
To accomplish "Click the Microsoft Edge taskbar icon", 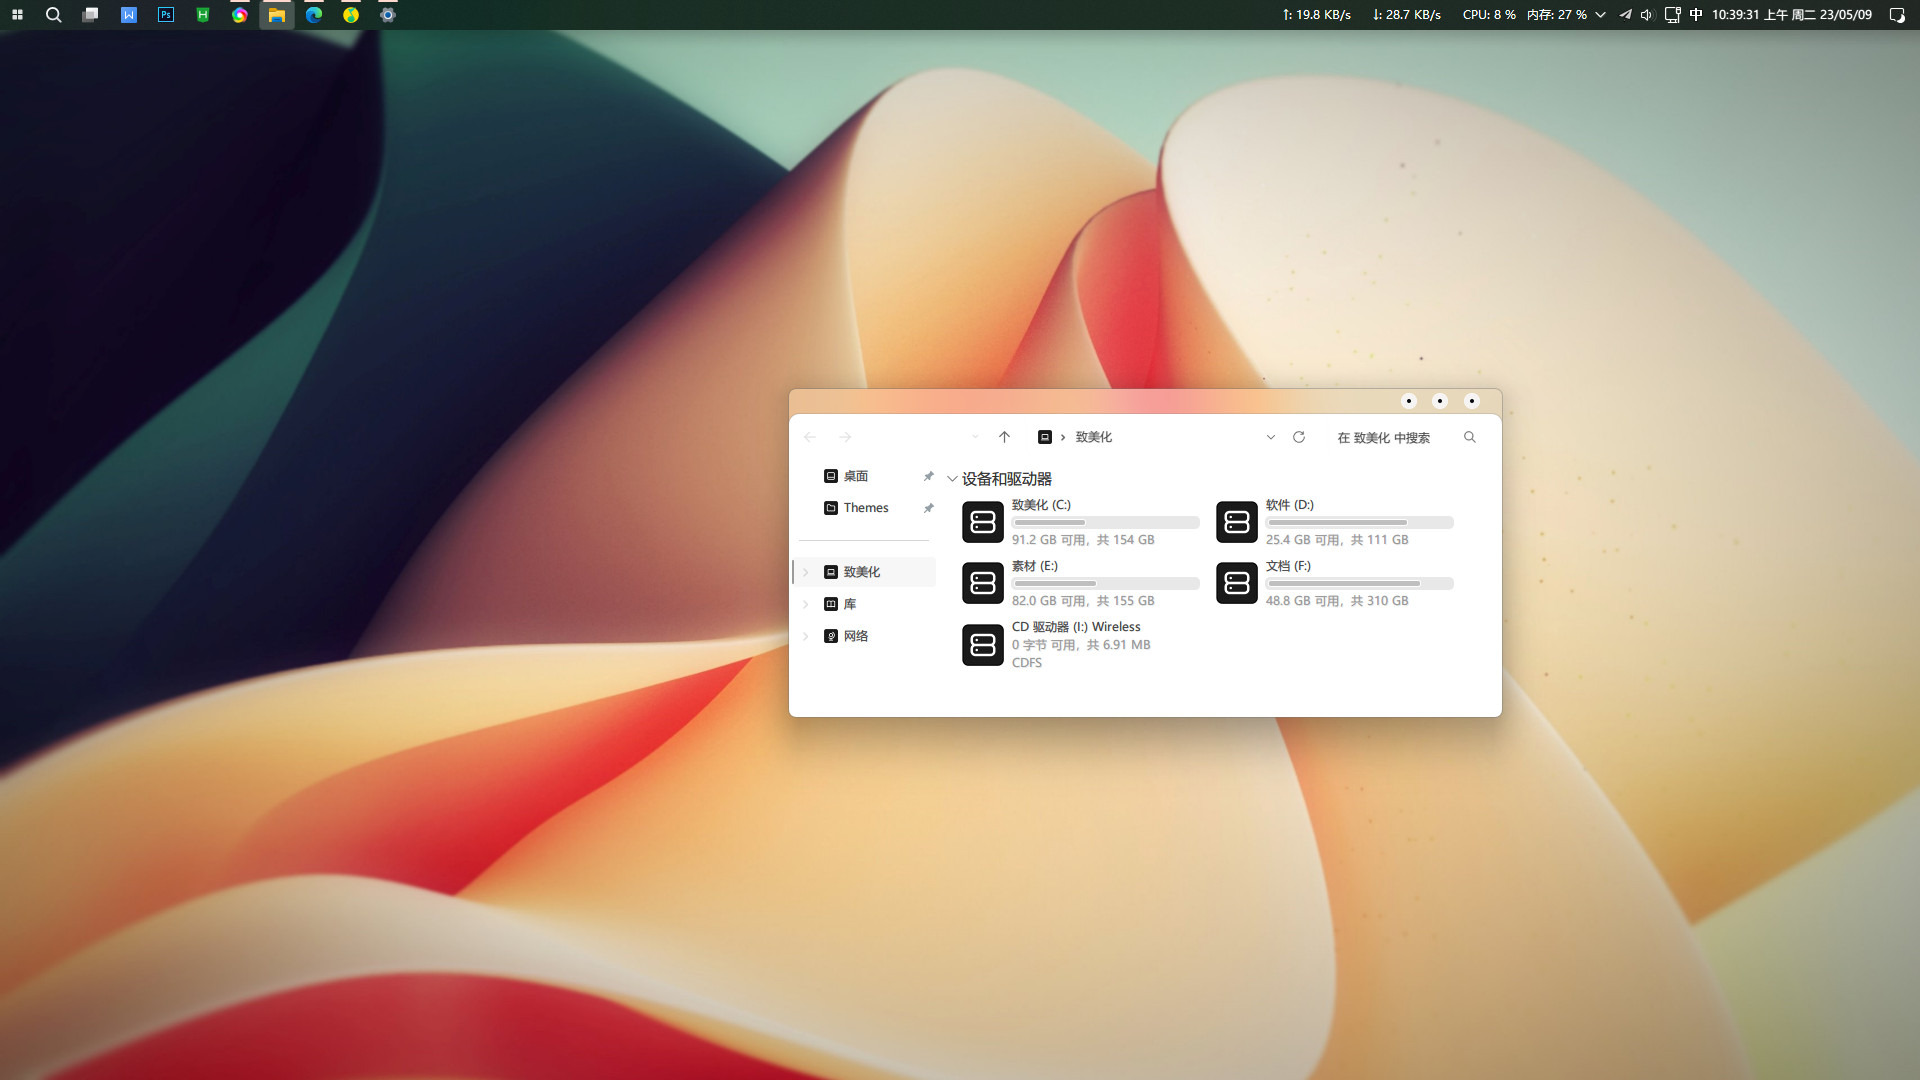I will click(314, 15).
